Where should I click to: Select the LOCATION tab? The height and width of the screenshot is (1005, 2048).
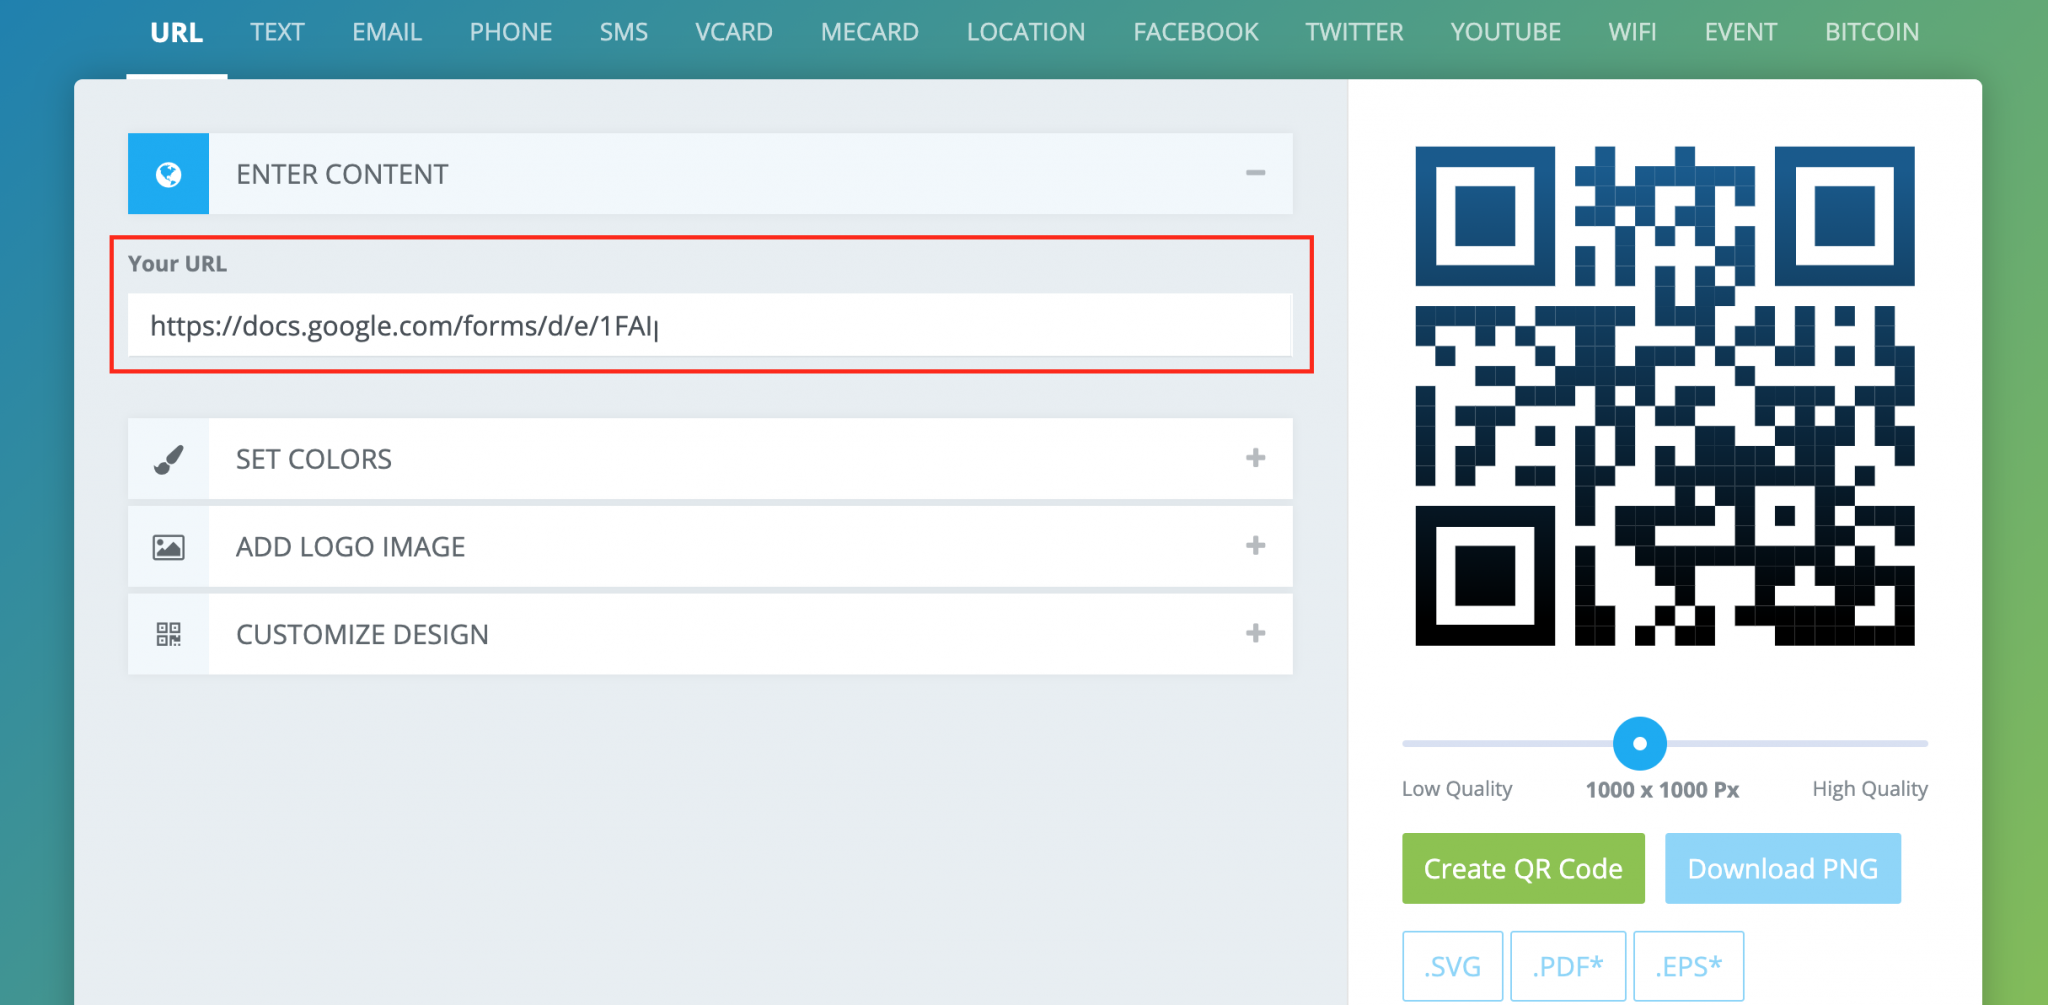coord(1025,31)
